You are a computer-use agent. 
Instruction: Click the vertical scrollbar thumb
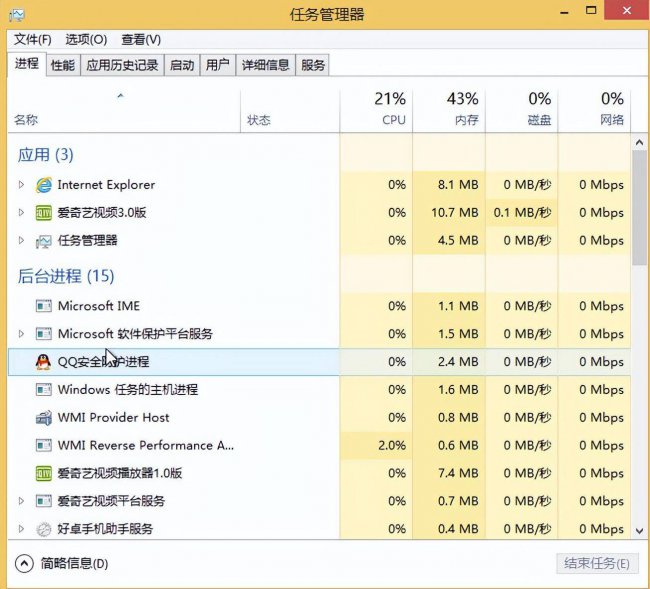point(639,207)
